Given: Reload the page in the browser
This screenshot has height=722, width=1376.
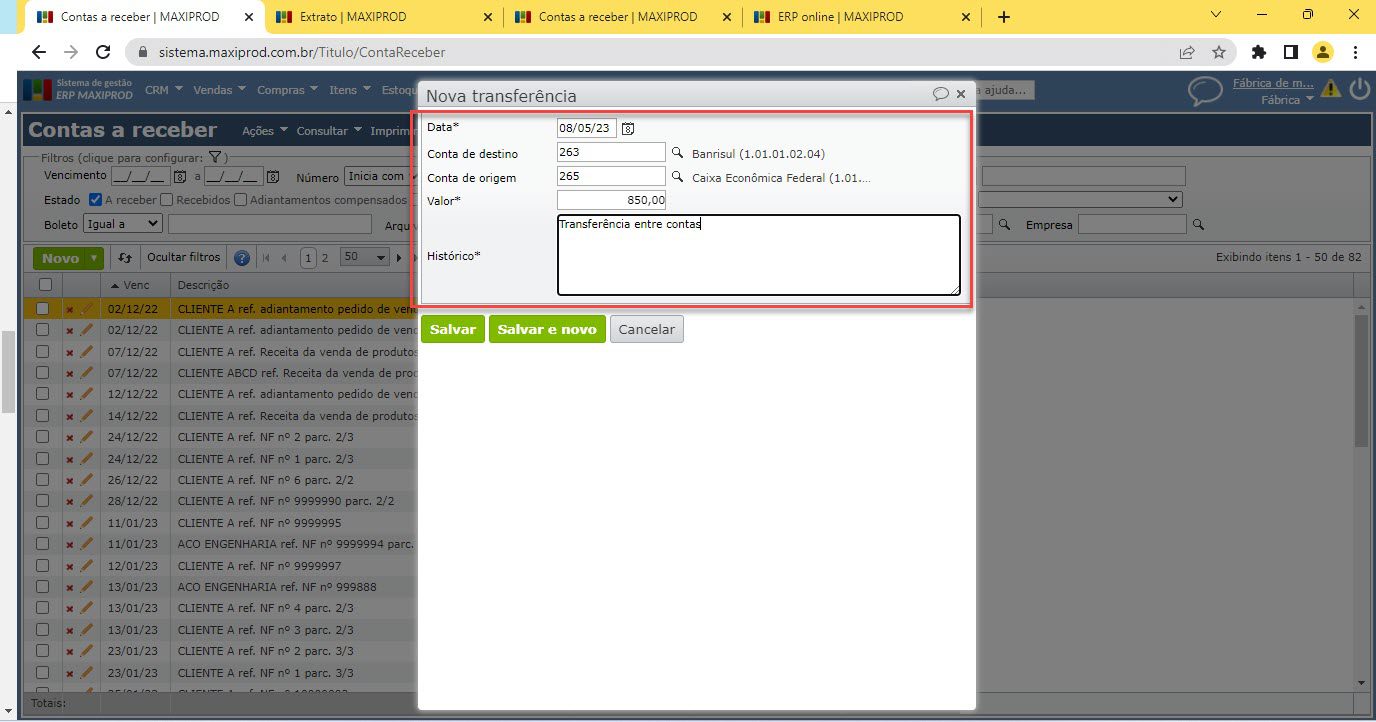Looking at the screenshot, I should [102, 52].
